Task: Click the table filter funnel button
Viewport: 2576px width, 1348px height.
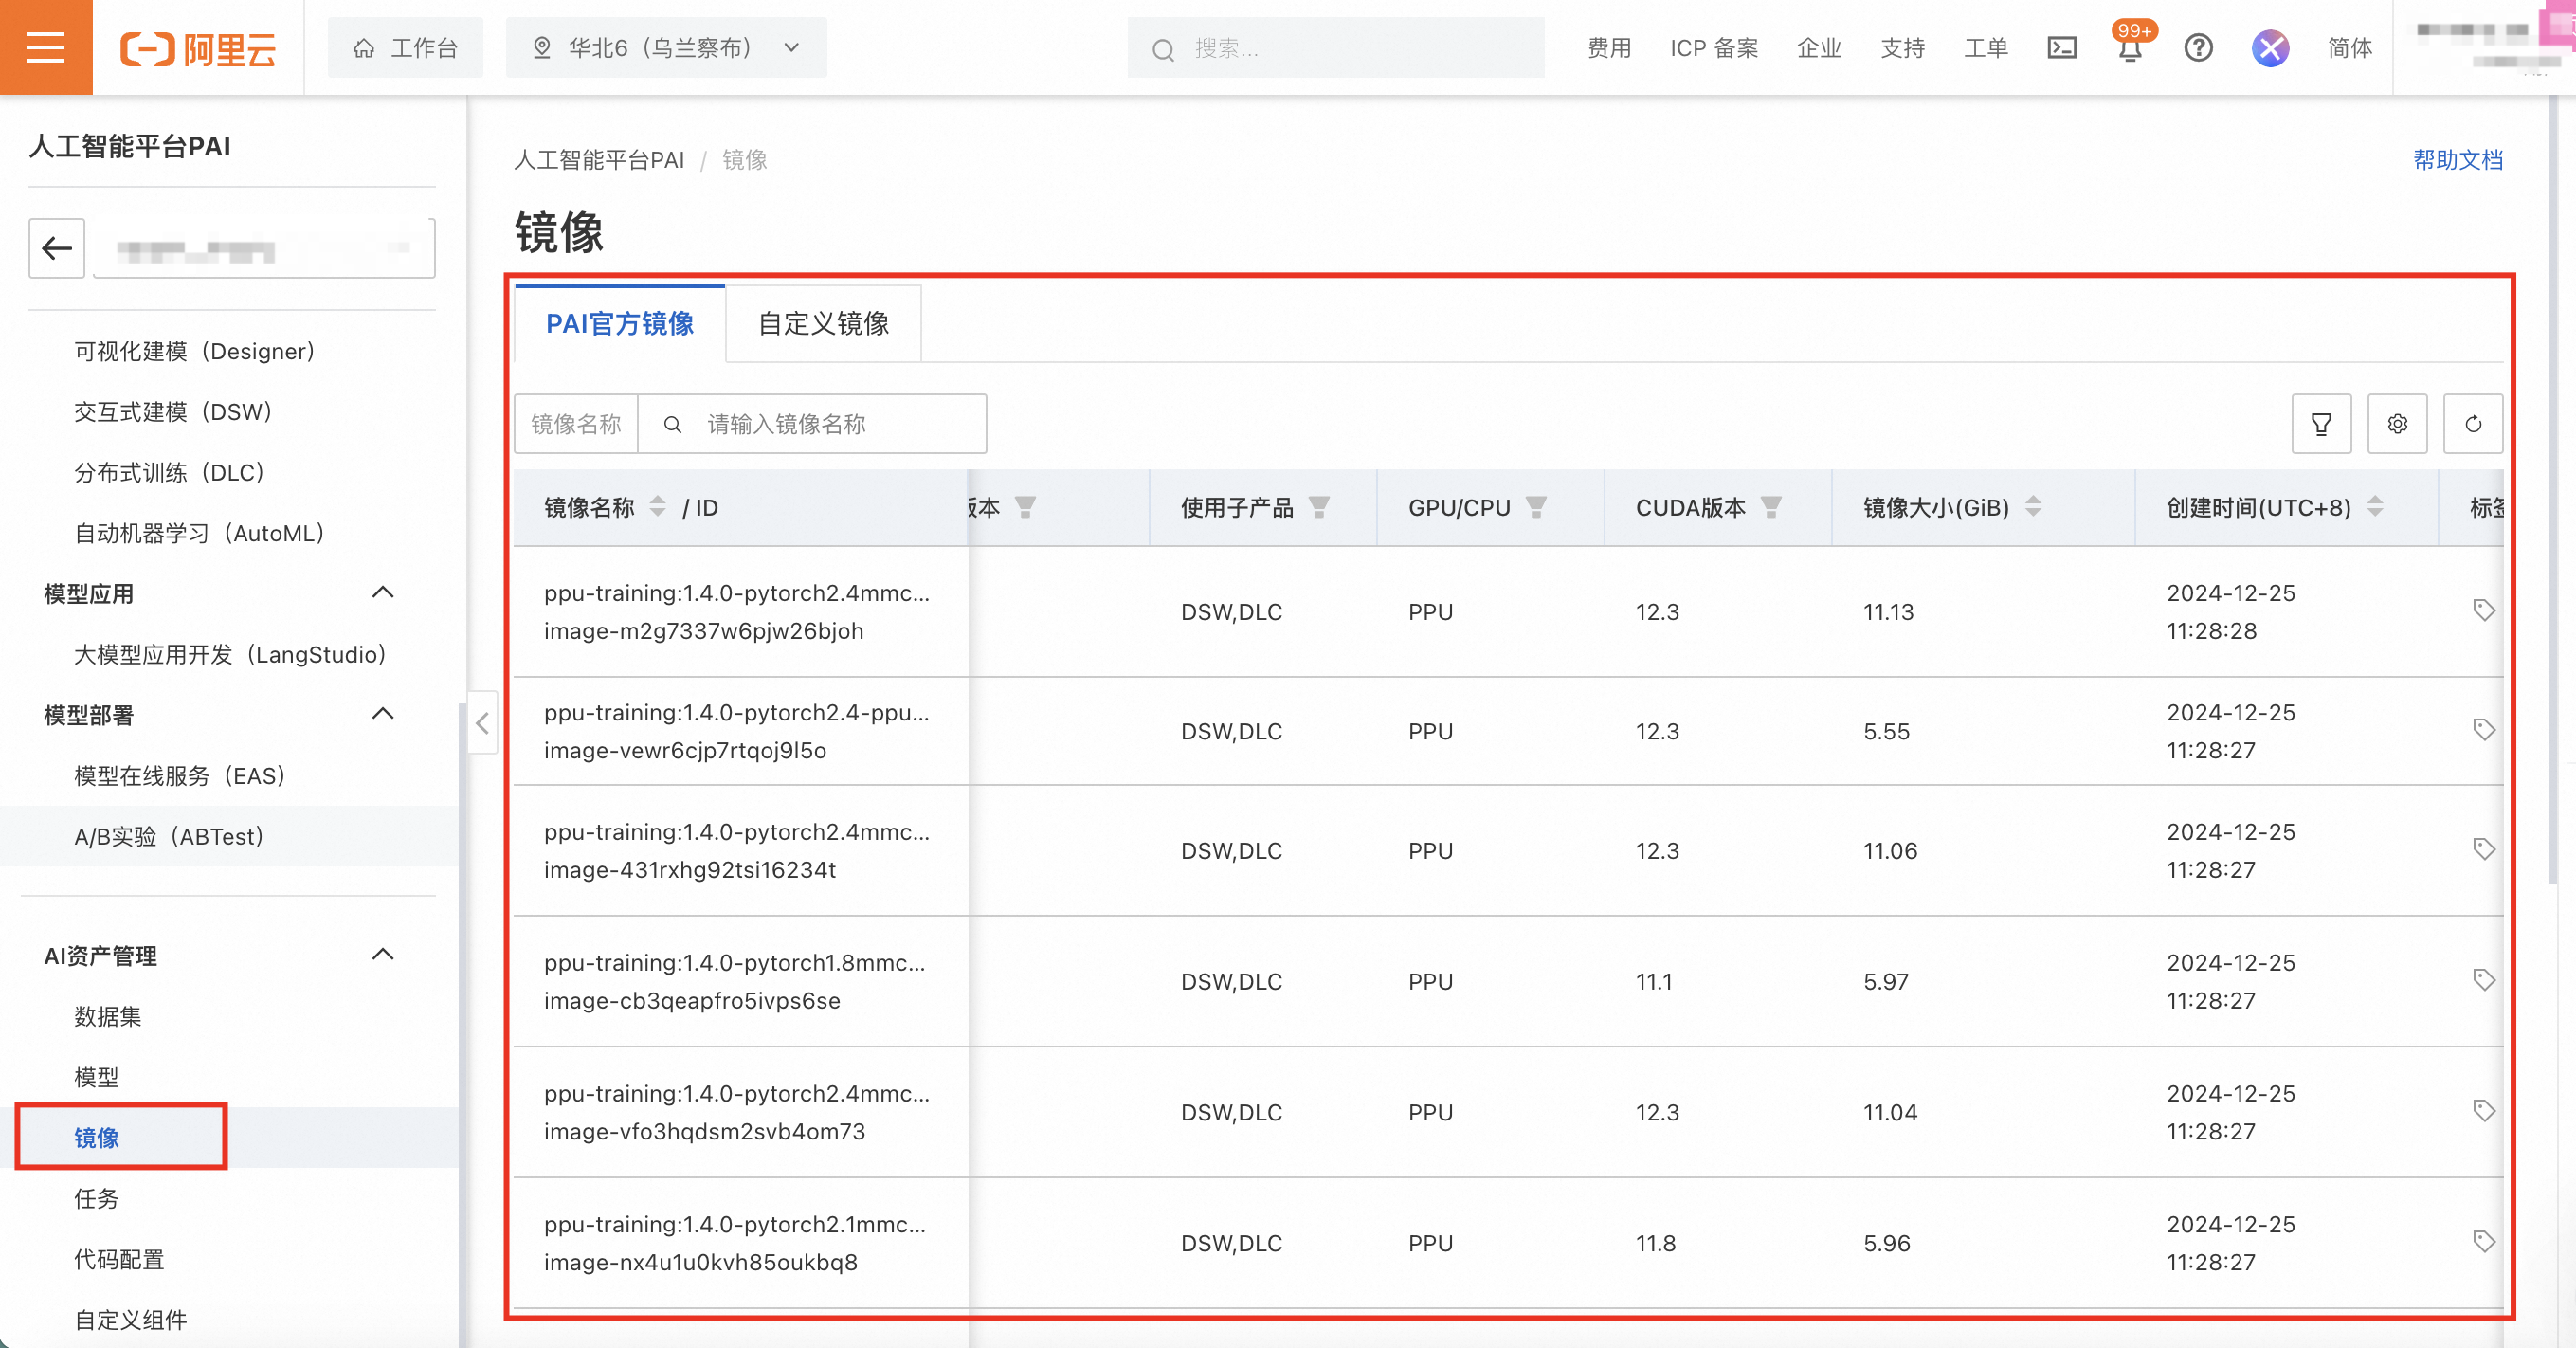Action: click(x=2320, y=424)
